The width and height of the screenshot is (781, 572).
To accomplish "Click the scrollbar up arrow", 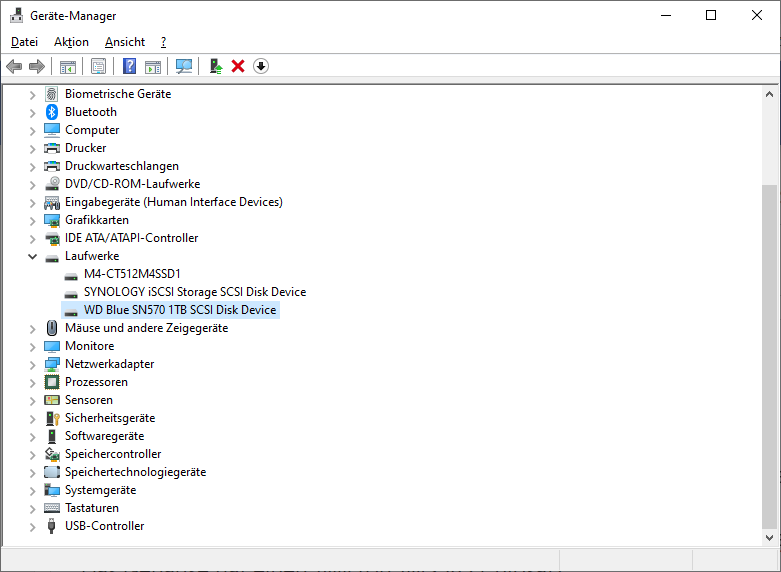I will pyautogui.click(x=770, y=94).
